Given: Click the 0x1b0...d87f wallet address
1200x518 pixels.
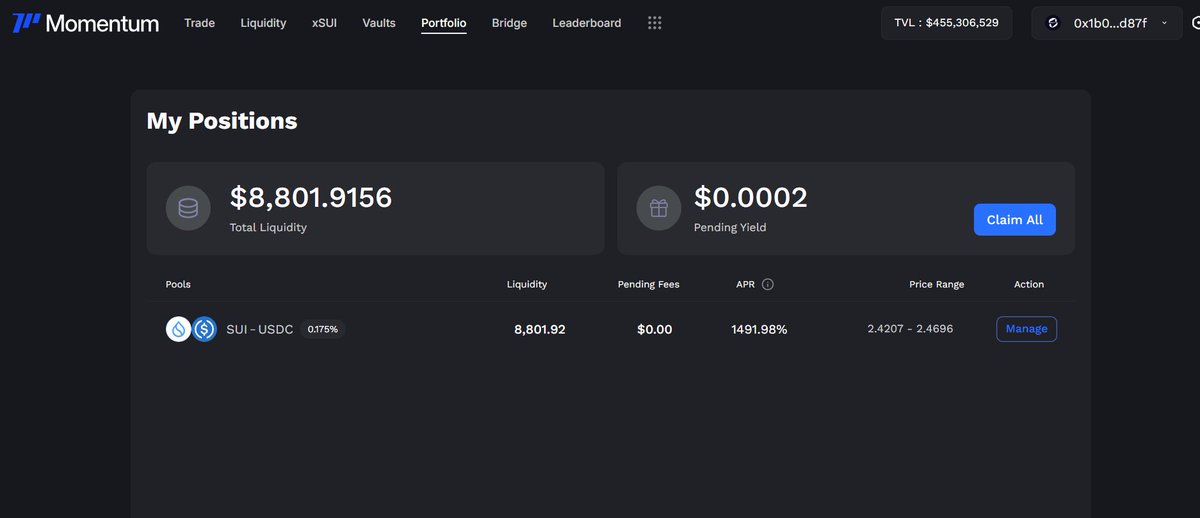Looking at the screenshot, I should point(1110,23).
